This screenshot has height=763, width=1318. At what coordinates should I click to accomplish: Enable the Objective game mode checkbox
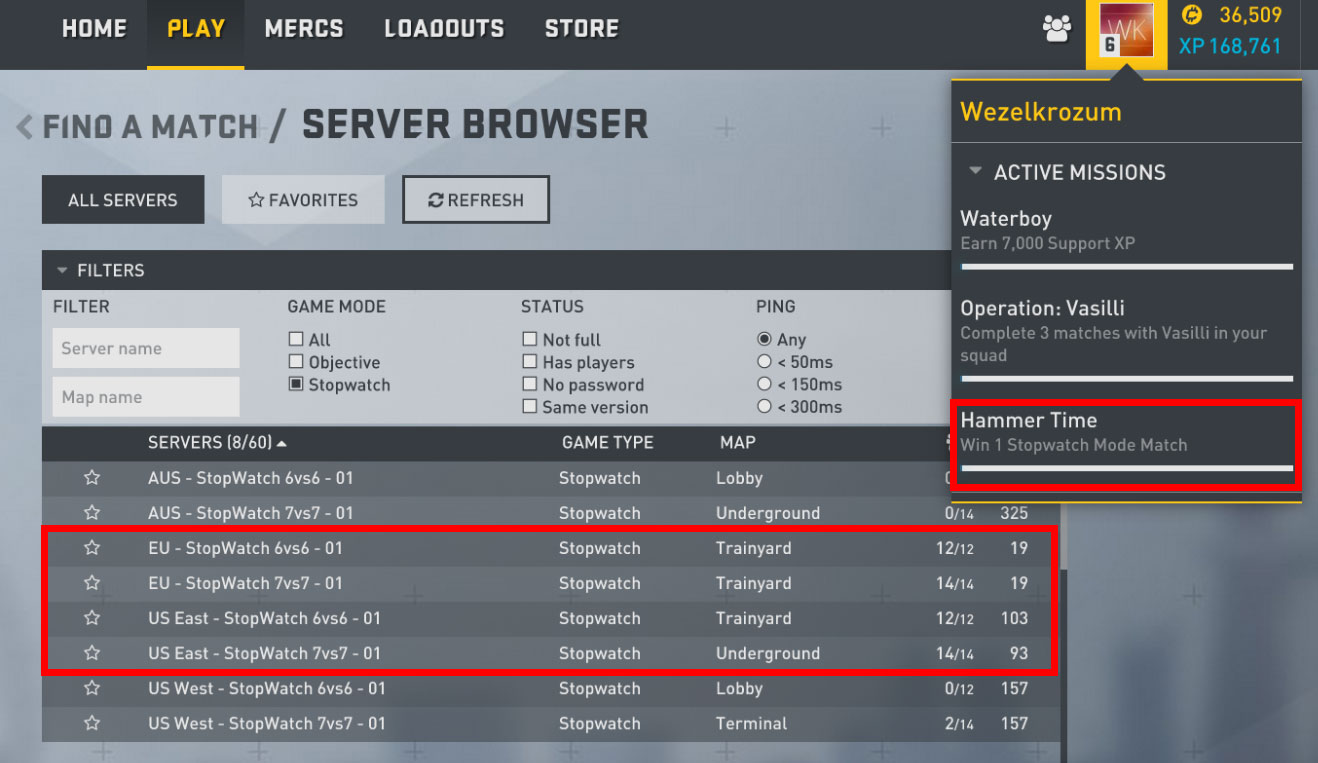coord(296,362)
